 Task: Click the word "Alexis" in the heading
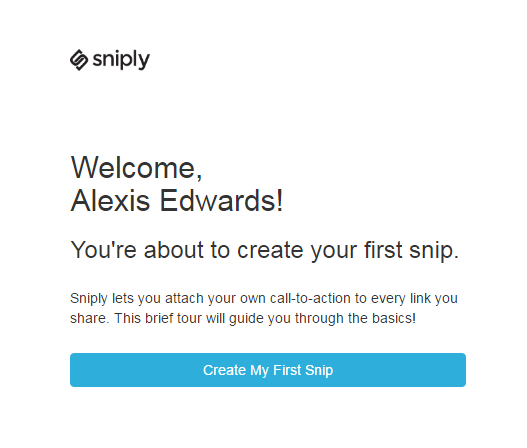pos(110,201)
